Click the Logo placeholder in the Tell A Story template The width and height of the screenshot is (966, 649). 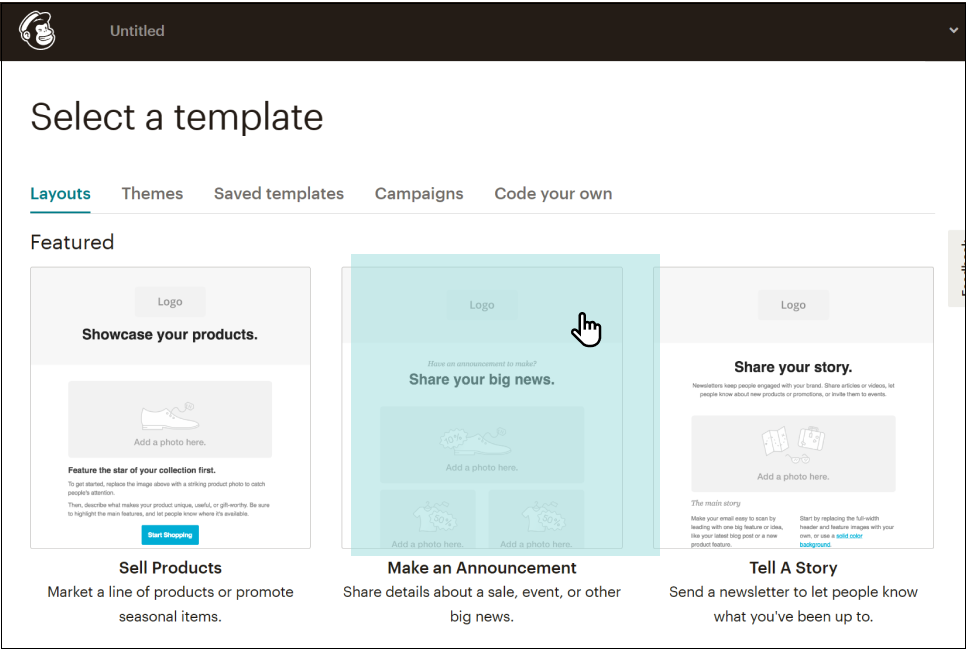(793, 305)
